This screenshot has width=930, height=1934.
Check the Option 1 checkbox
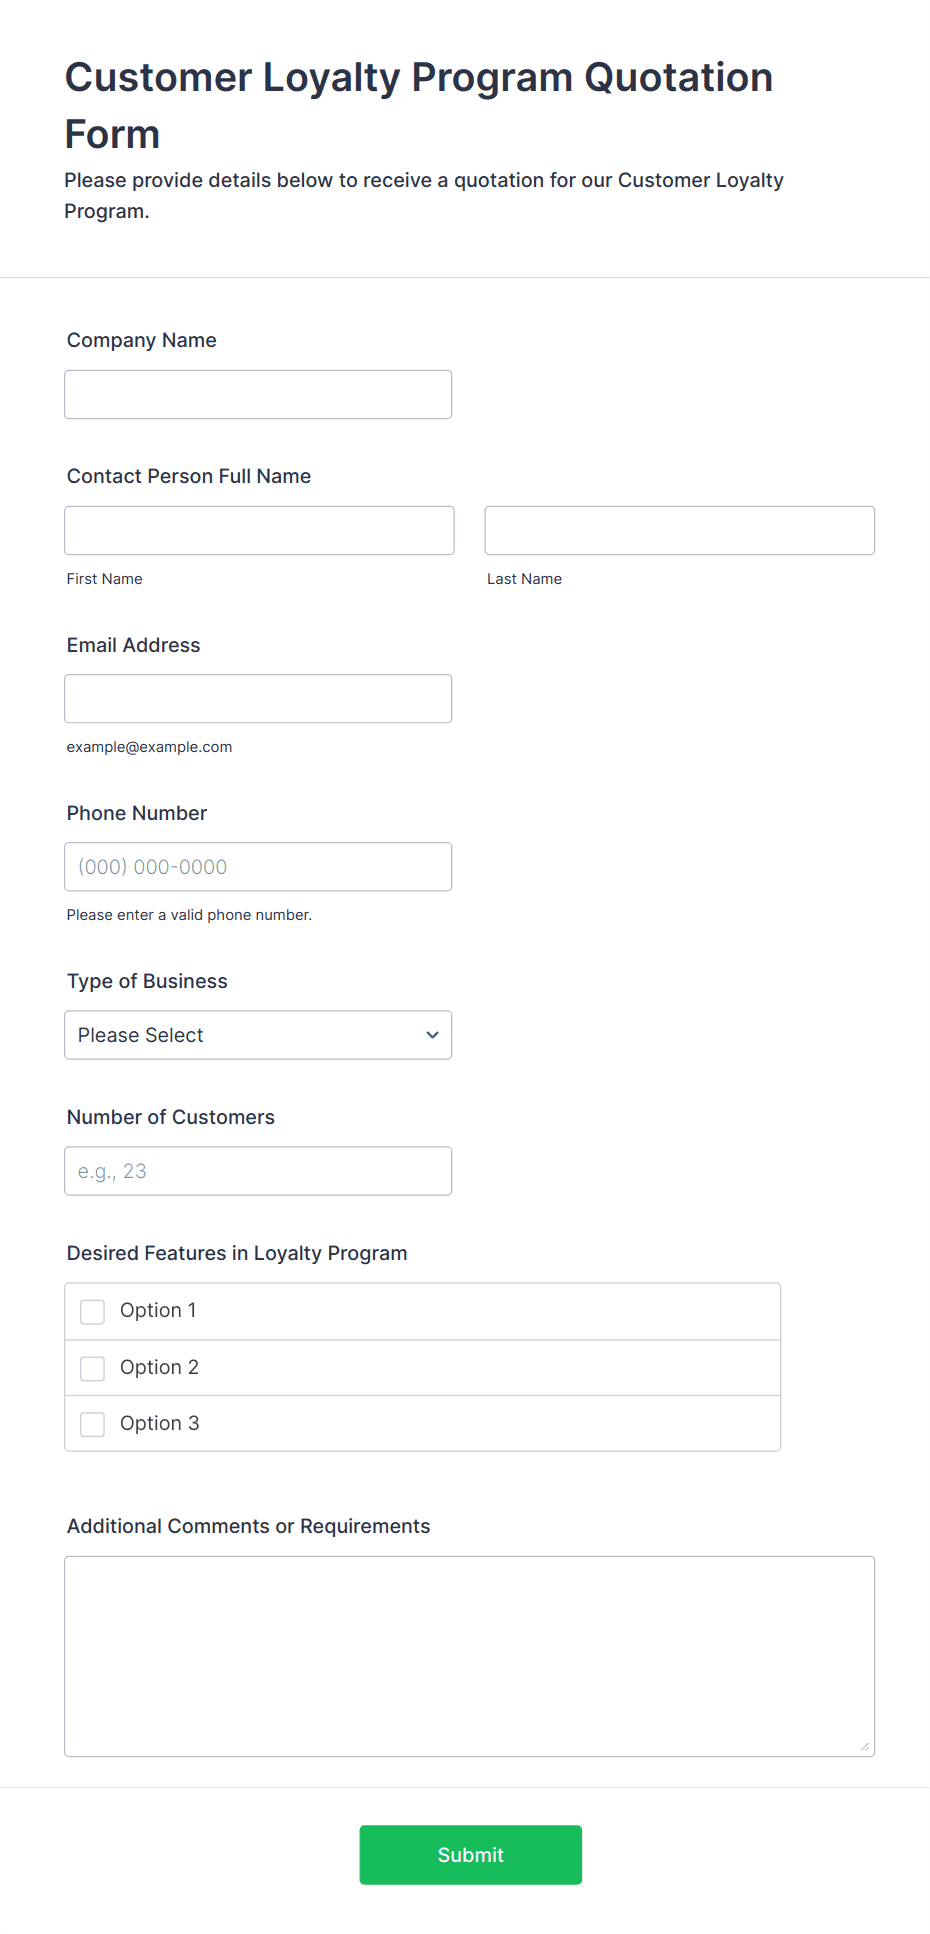[x=93, y=1312]
